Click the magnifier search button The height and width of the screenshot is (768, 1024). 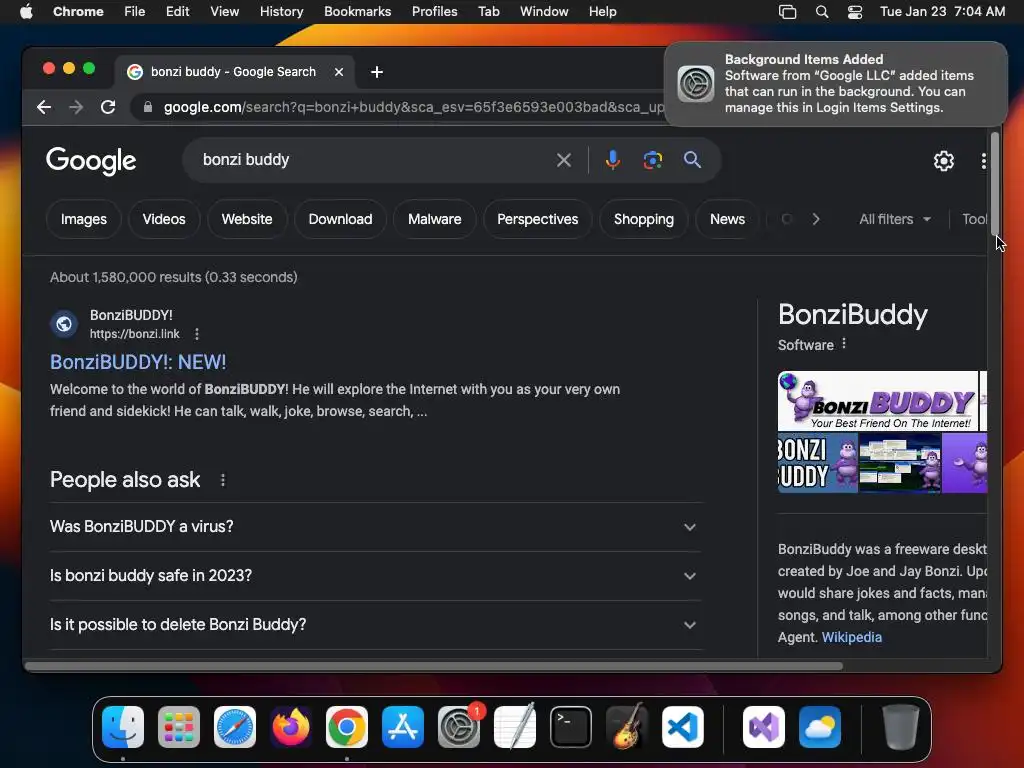(692, 160)
